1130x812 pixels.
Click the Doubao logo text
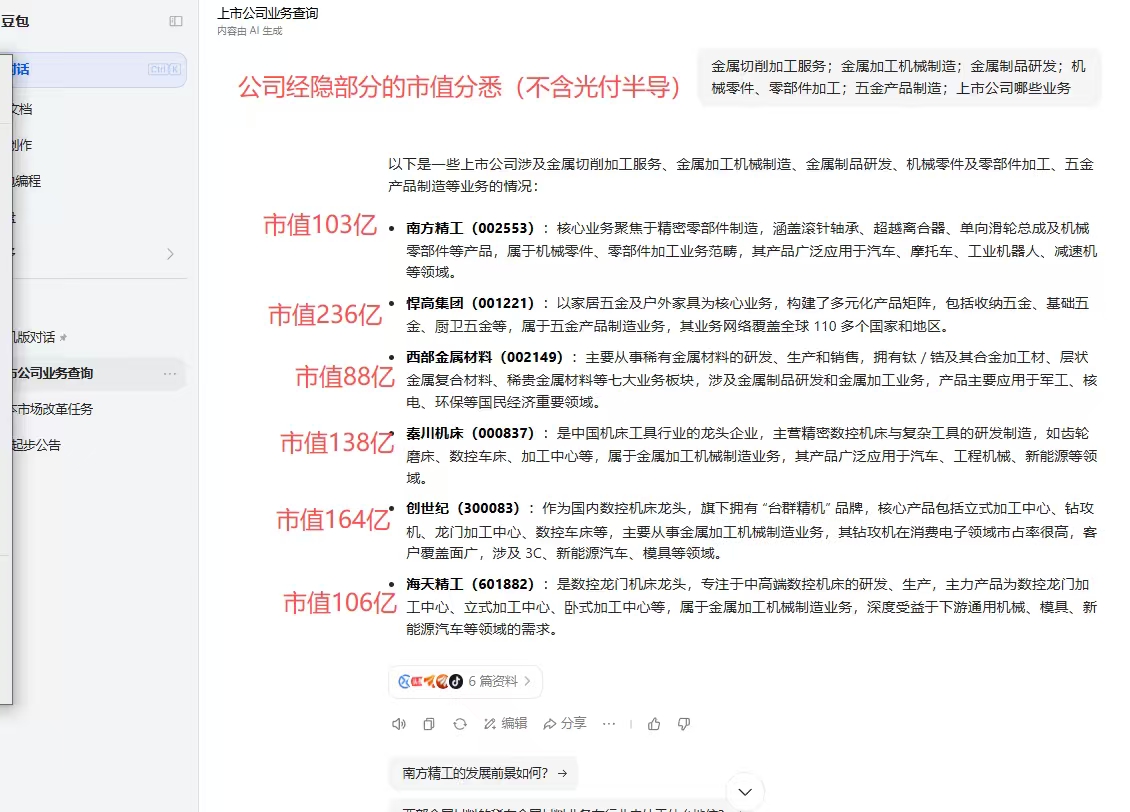click(x=15, y=22)
